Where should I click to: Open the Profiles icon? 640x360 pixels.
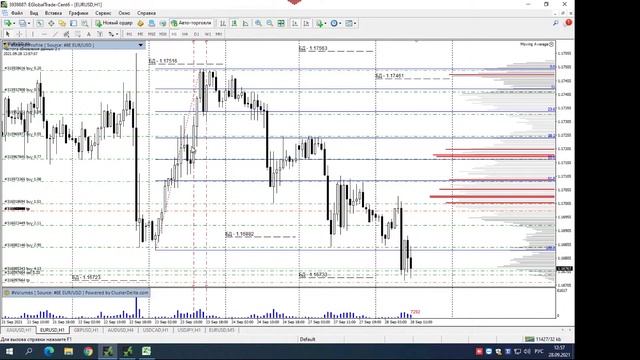pos(22,23)
